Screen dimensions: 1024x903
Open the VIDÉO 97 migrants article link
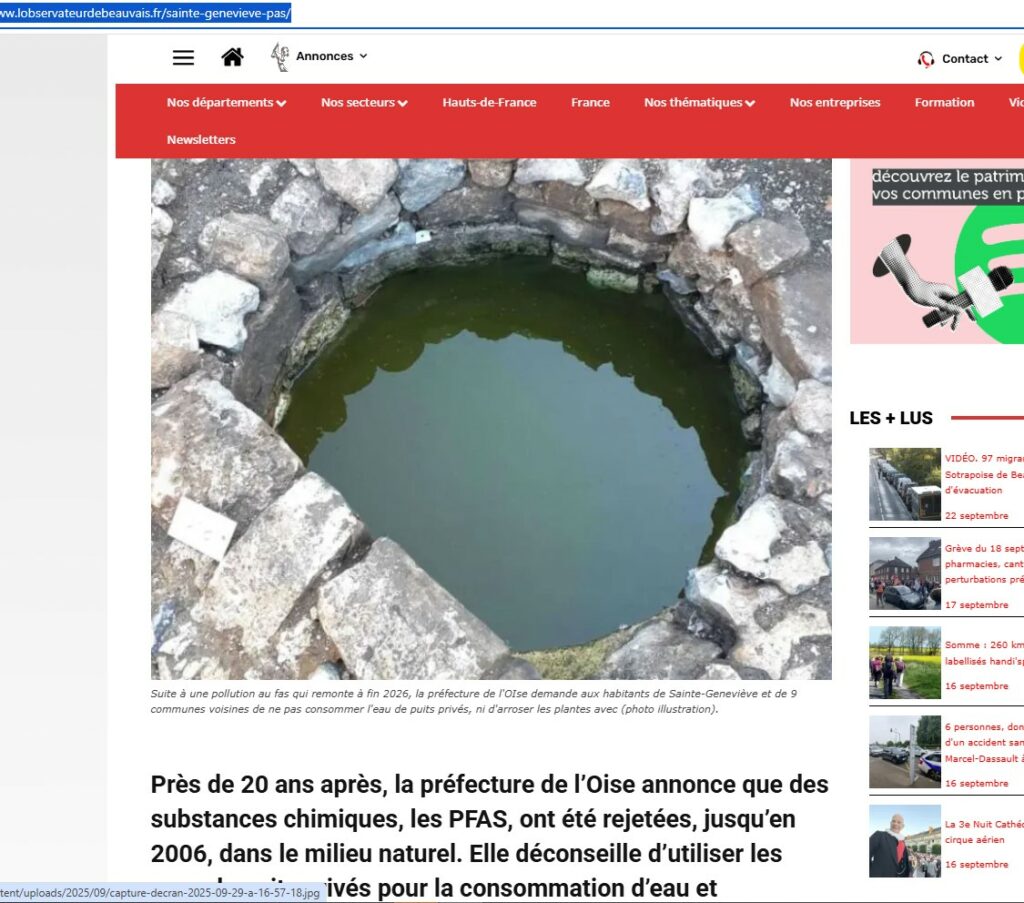pyautogui.click(x=984, y=474)
